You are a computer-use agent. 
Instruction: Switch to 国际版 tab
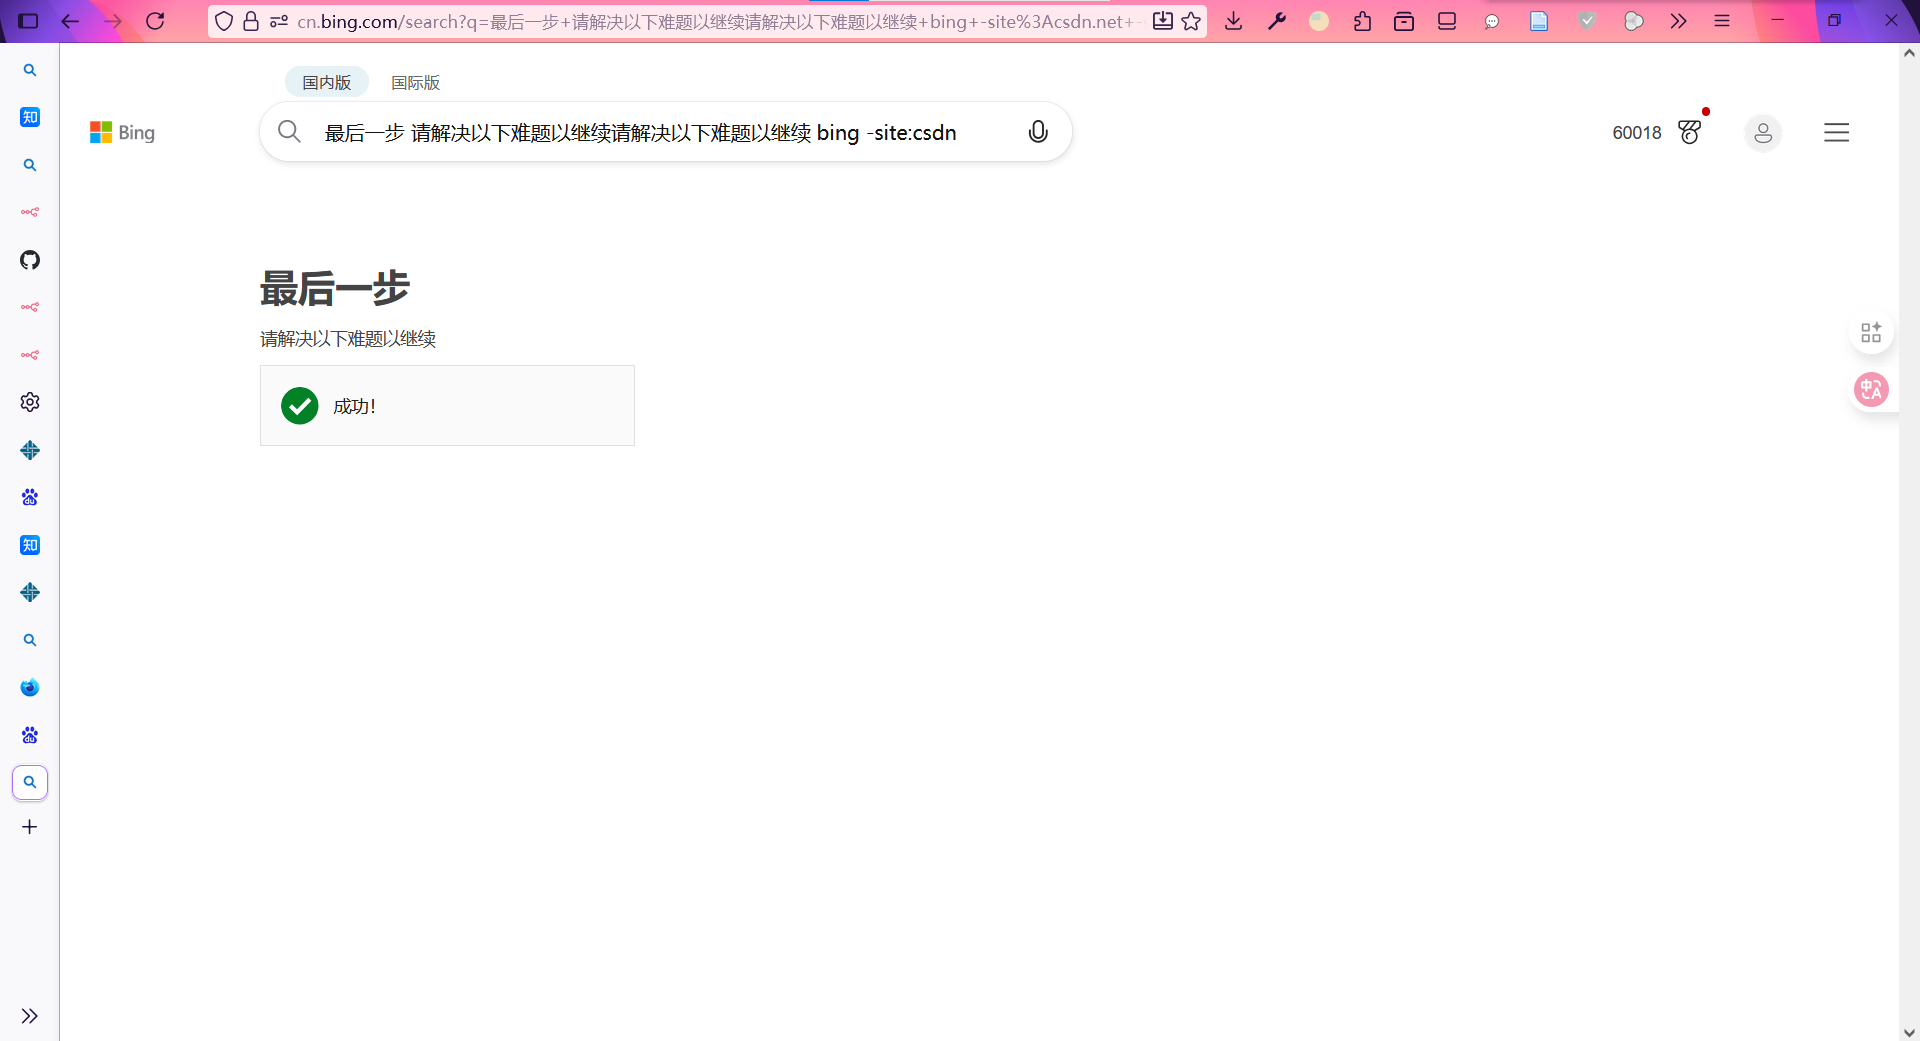click(x=415, y=82)
